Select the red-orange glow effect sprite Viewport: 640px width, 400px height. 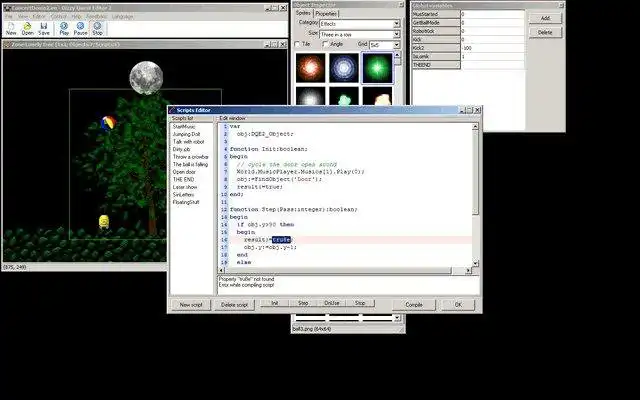[310, 67]
